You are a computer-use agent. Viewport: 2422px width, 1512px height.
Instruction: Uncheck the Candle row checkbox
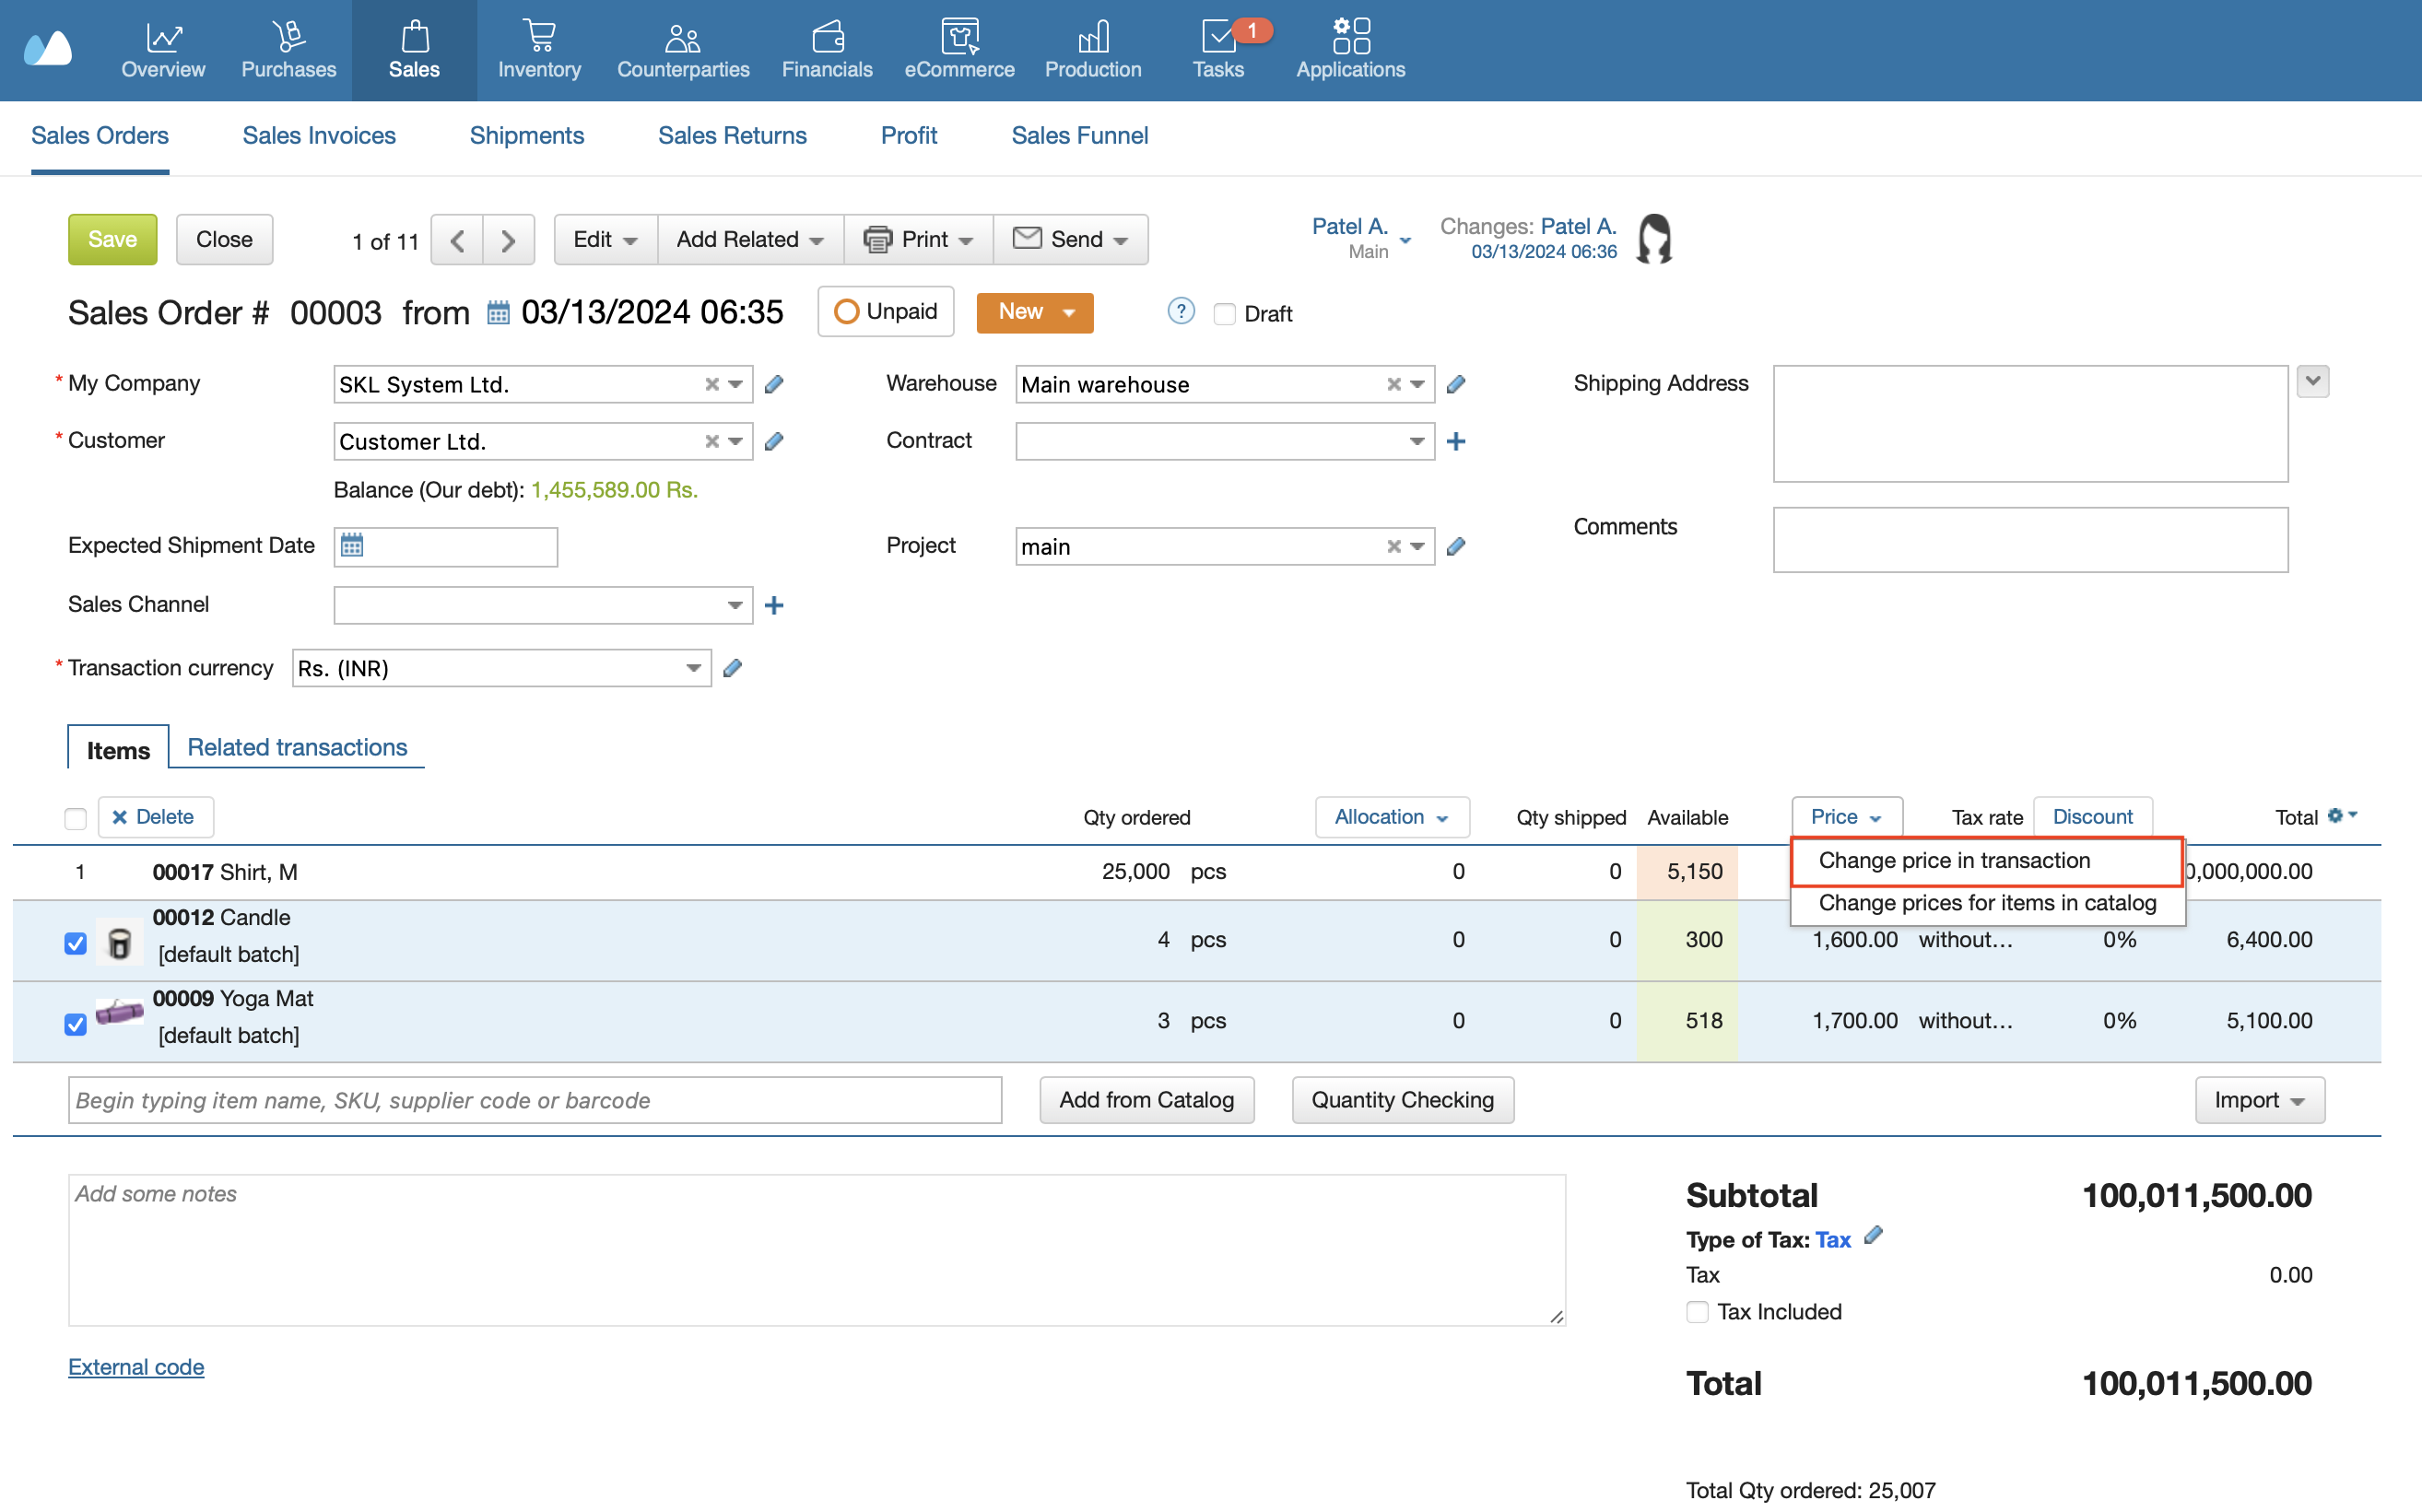coord(75,943)
